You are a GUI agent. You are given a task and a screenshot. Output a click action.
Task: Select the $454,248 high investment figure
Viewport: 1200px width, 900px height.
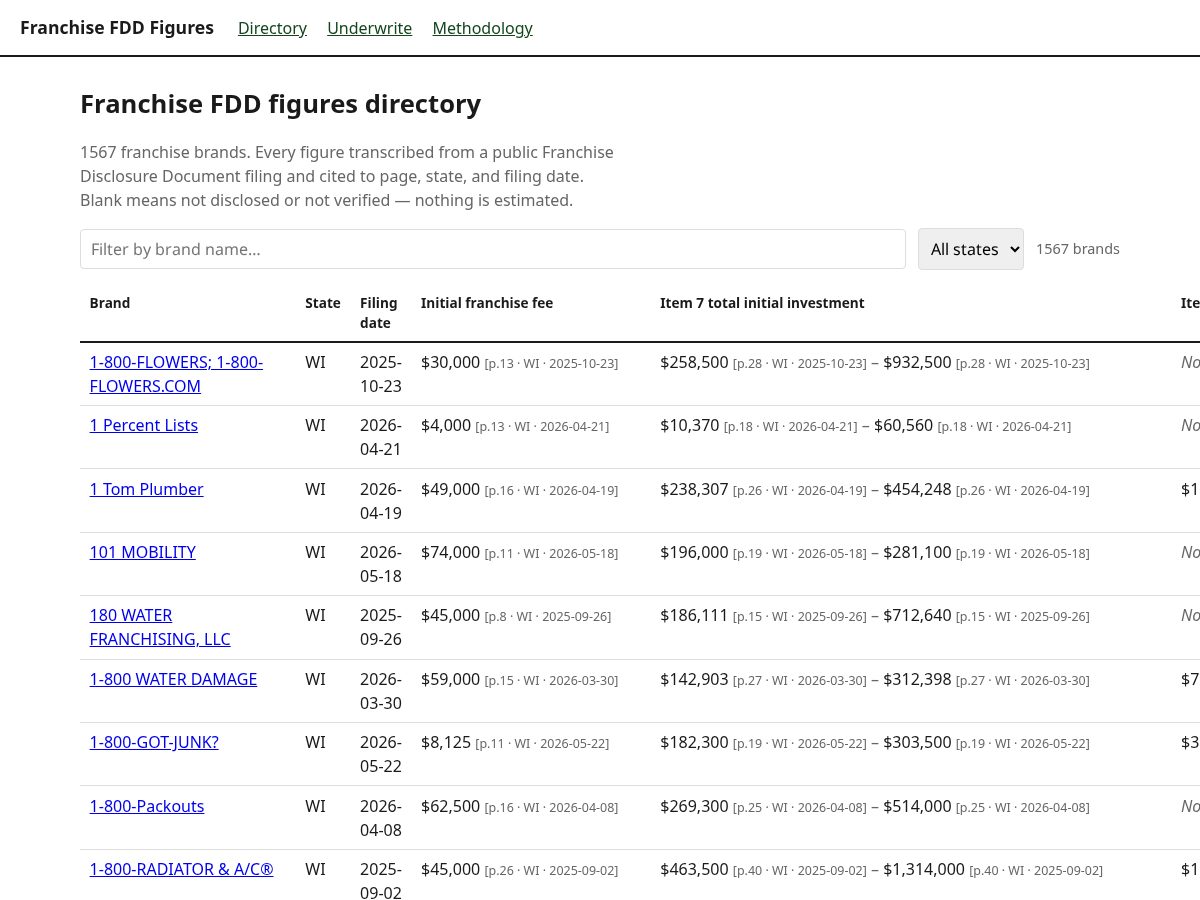pyautogui.click(x=917, y=489)
